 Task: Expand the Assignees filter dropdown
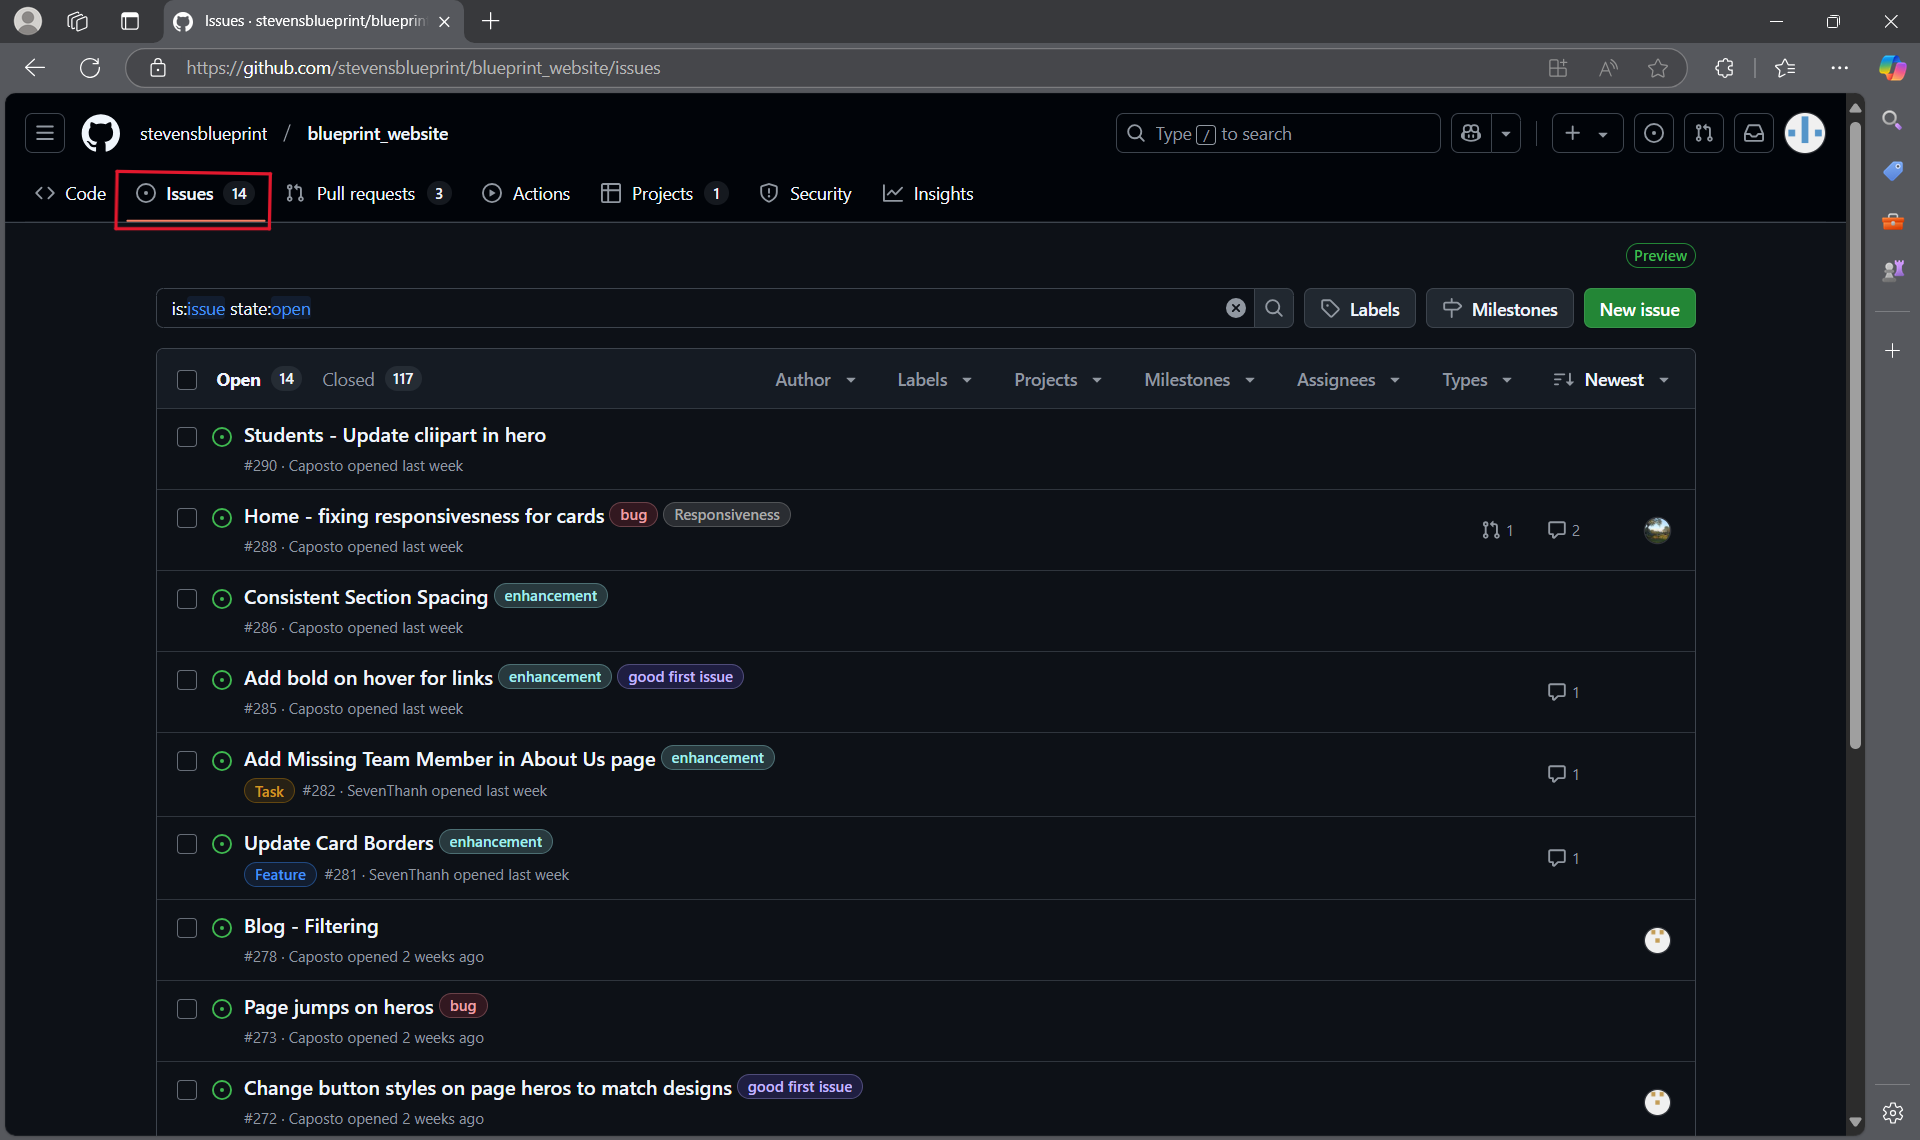point(1348,380)
